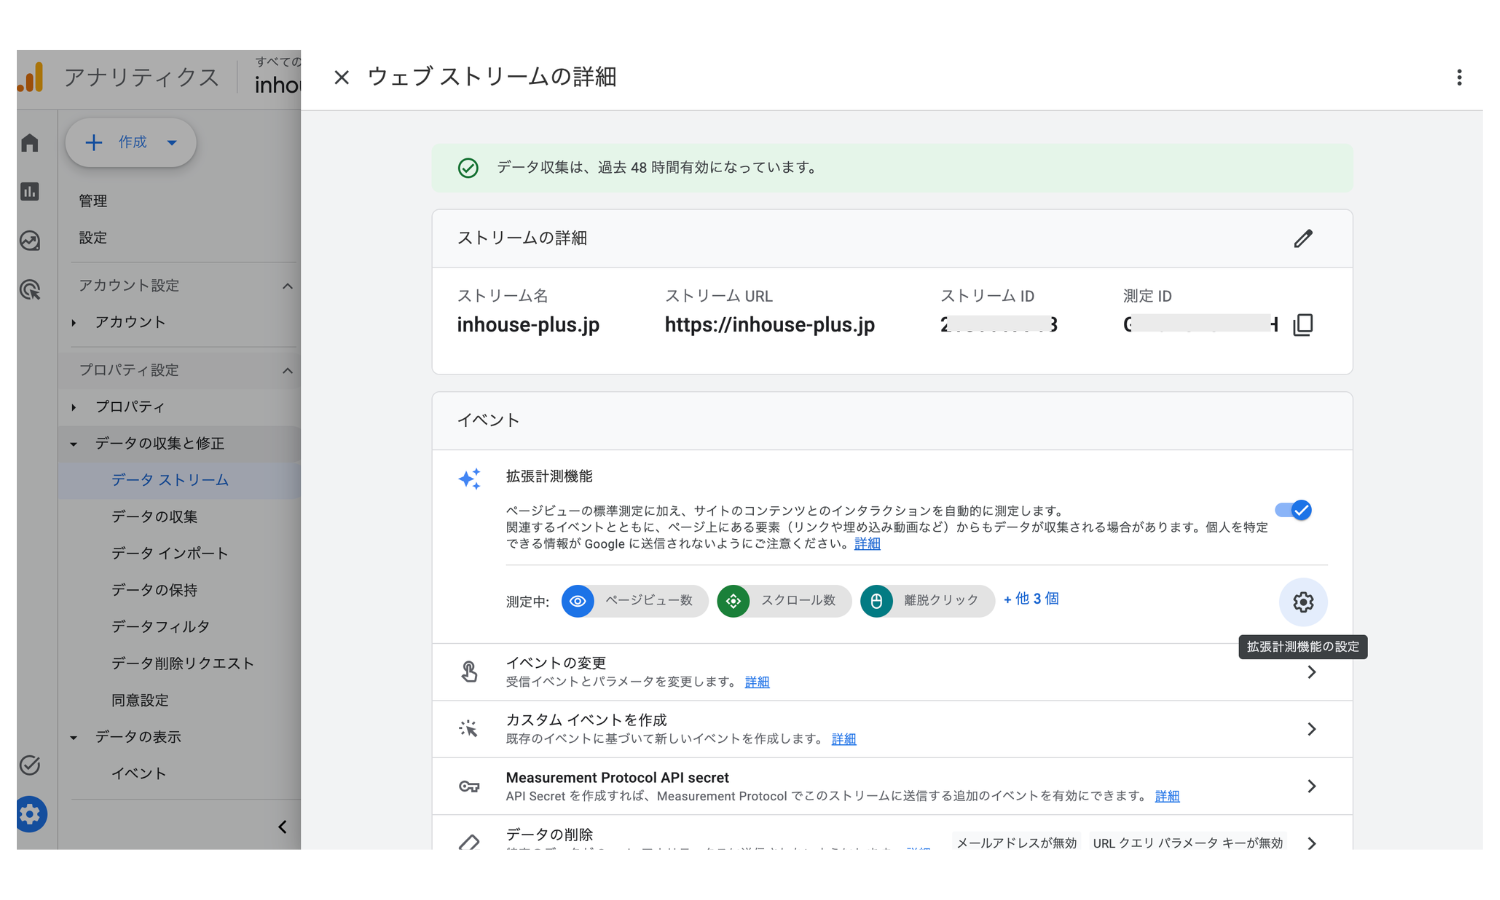1500x900 pixels.
Task: Click stream name inhouse-plus.jp
Action: tap(528, 325)
